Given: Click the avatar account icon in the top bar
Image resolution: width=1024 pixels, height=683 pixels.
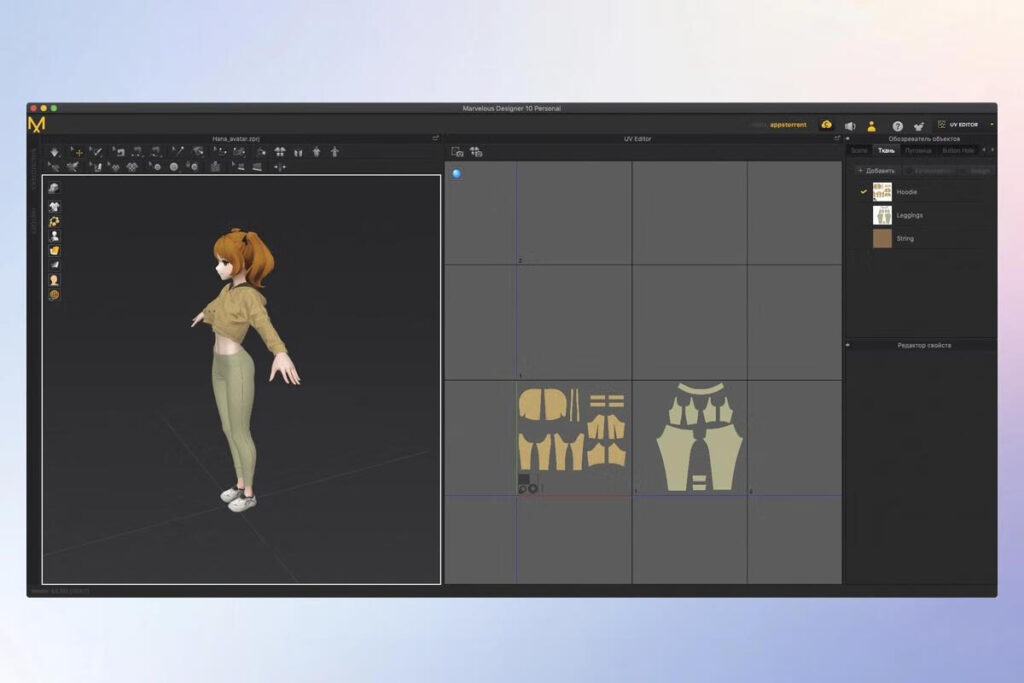Looking at the screenshot, I should coord(871,125).
